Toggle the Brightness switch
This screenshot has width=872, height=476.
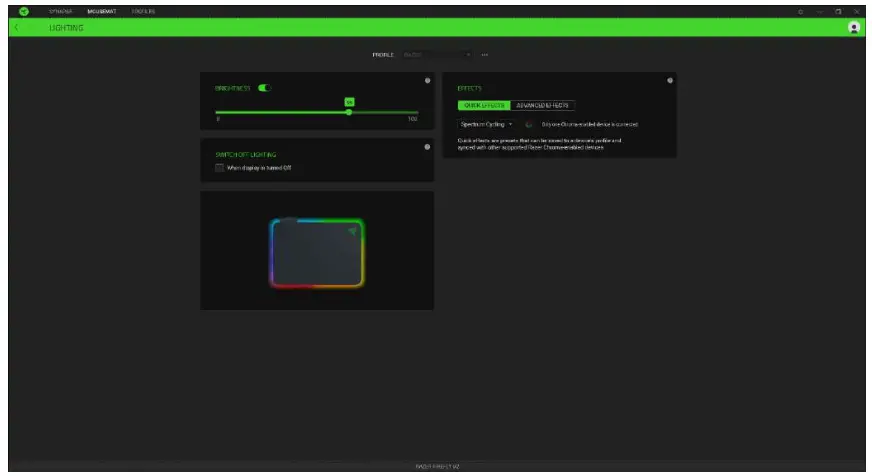264,88
